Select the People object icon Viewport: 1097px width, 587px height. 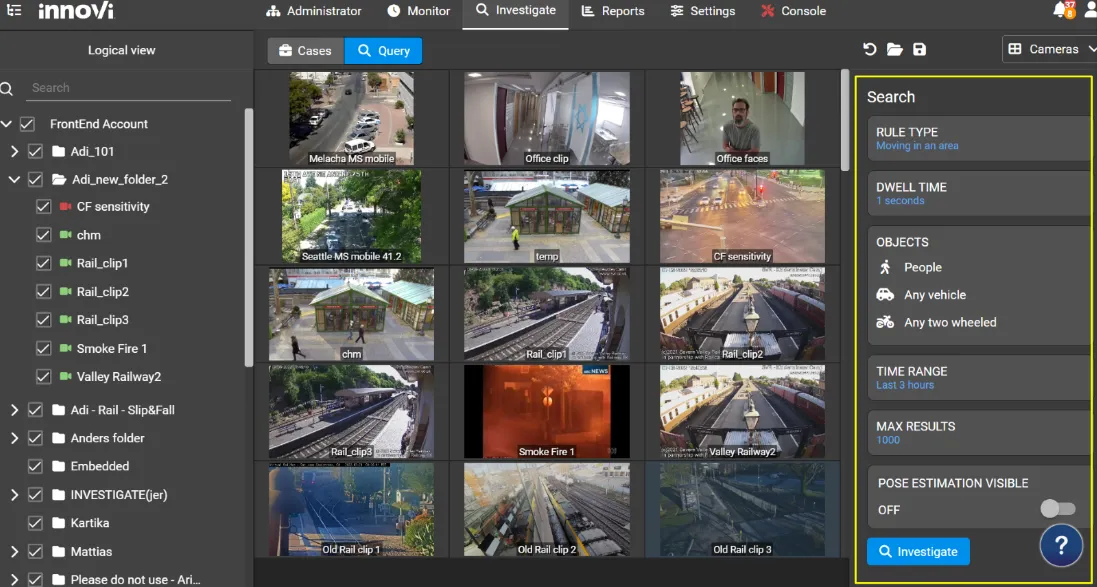(885, 267)
